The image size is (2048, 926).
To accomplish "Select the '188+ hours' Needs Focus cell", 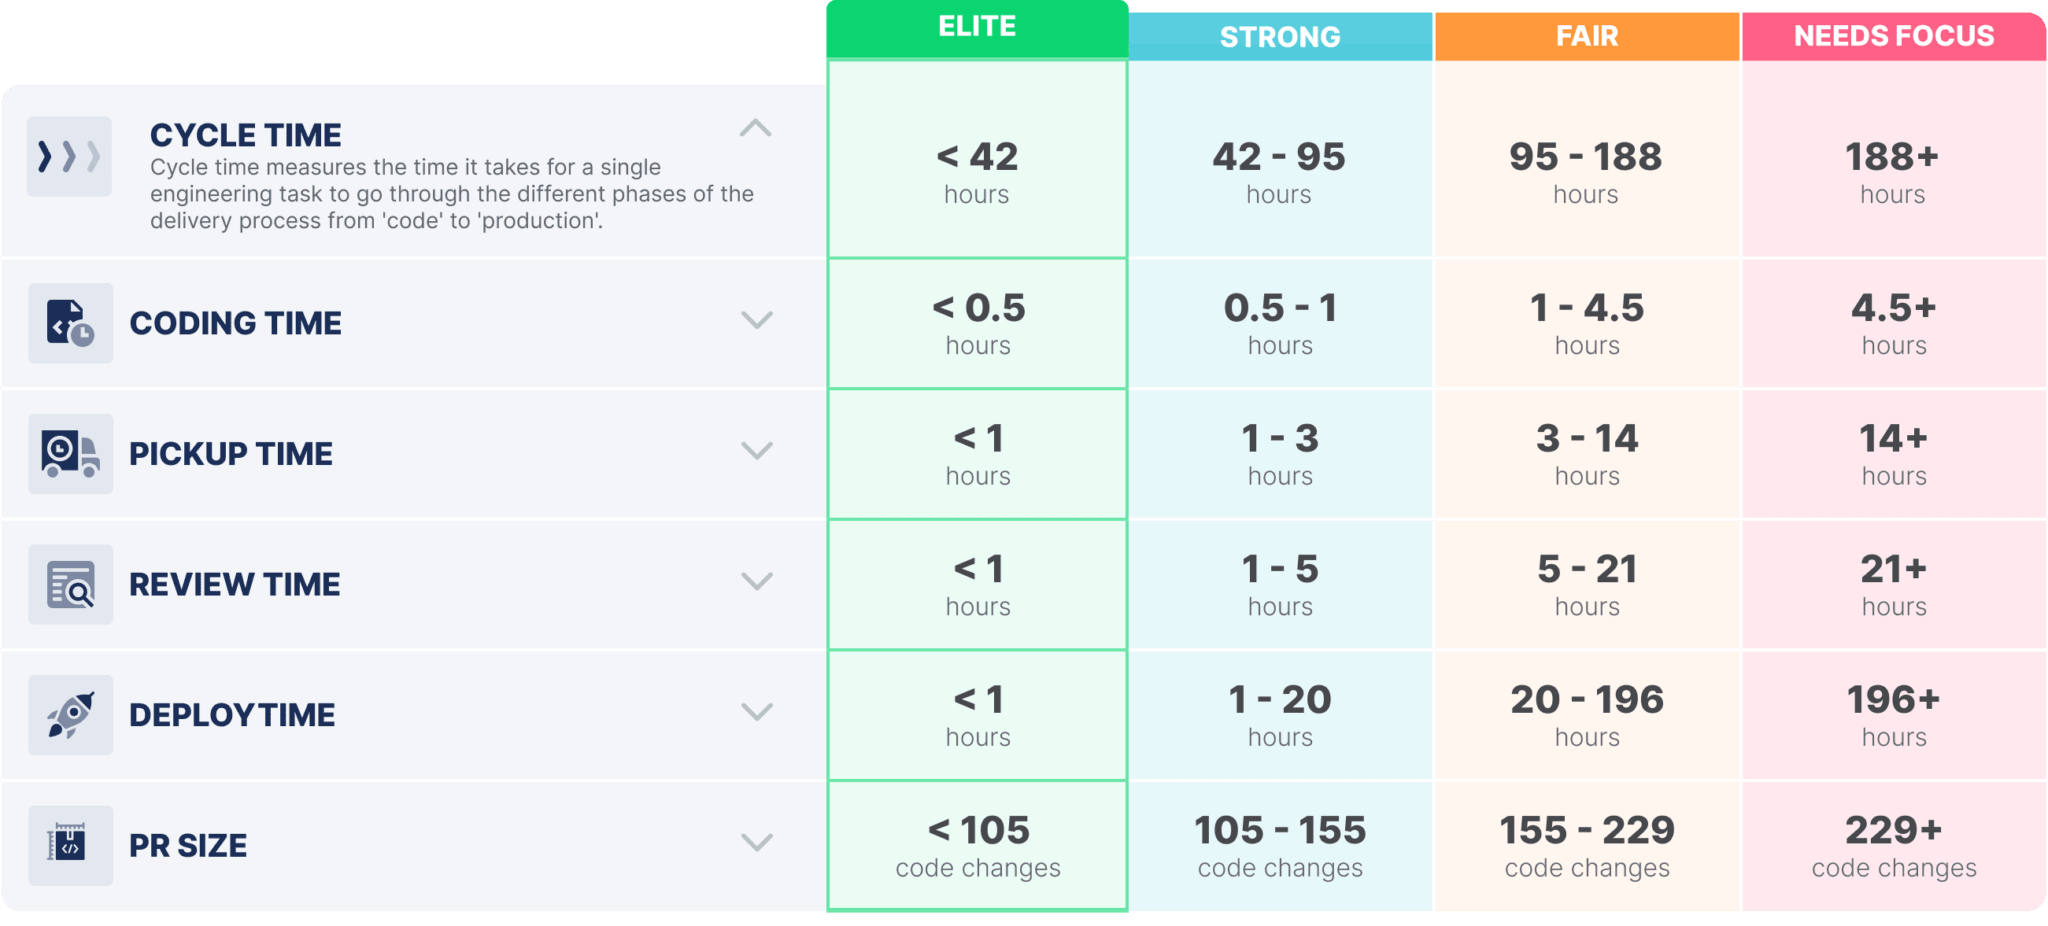I will click(1893, 170).
